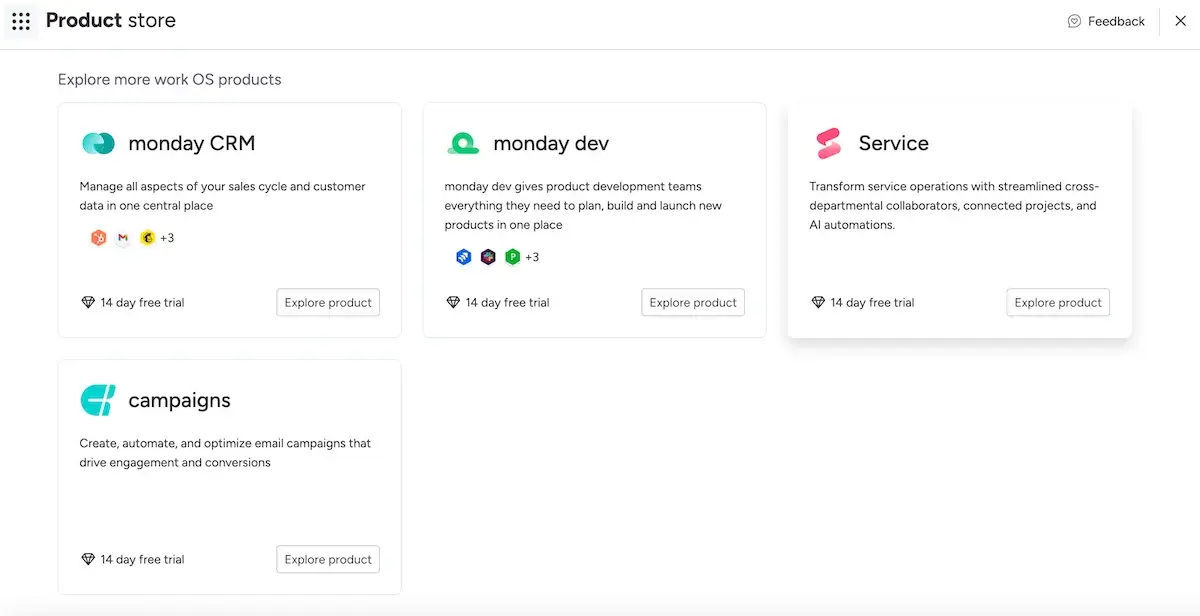Open the products switcher grid icon
Screen dimensions: 1200x616
[21, 21]
